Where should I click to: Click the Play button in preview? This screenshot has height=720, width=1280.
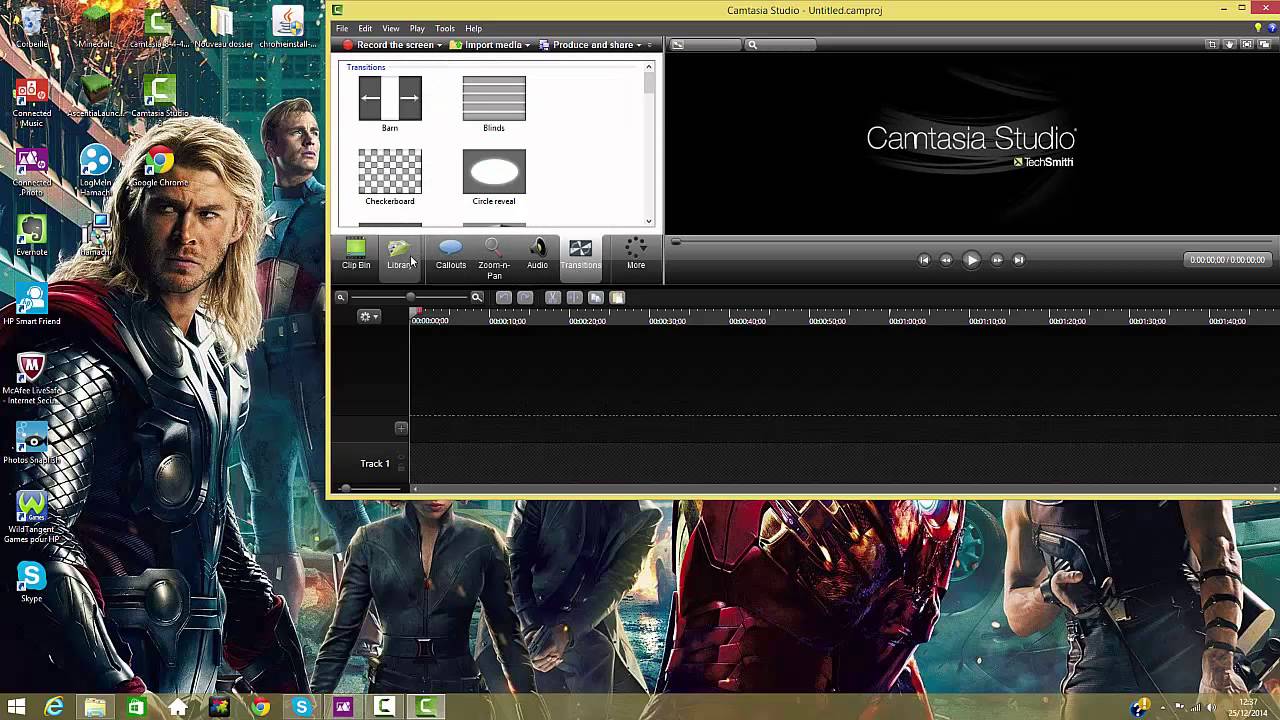click(971, 260)
